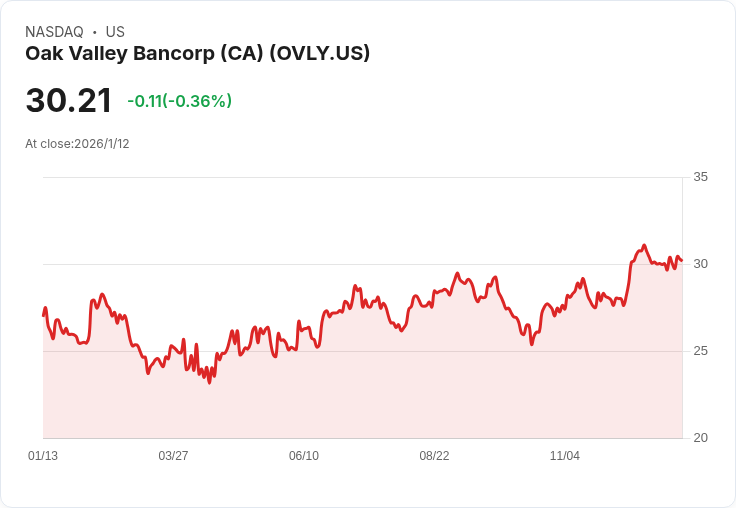Select the rightmost end of the price line
This screenshot has width=736, height=508.
click(x=681, y=260)
